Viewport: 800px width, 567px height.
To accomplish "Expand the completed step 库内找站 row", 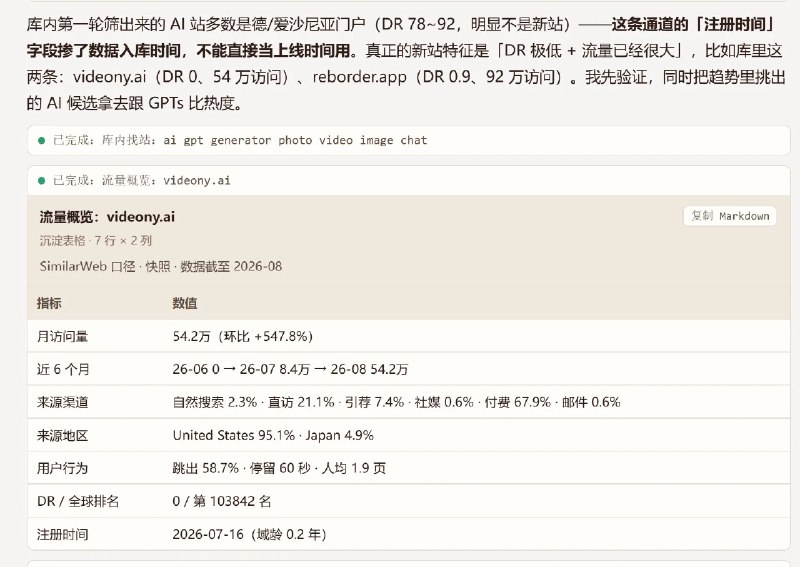I will coord(408,140).
